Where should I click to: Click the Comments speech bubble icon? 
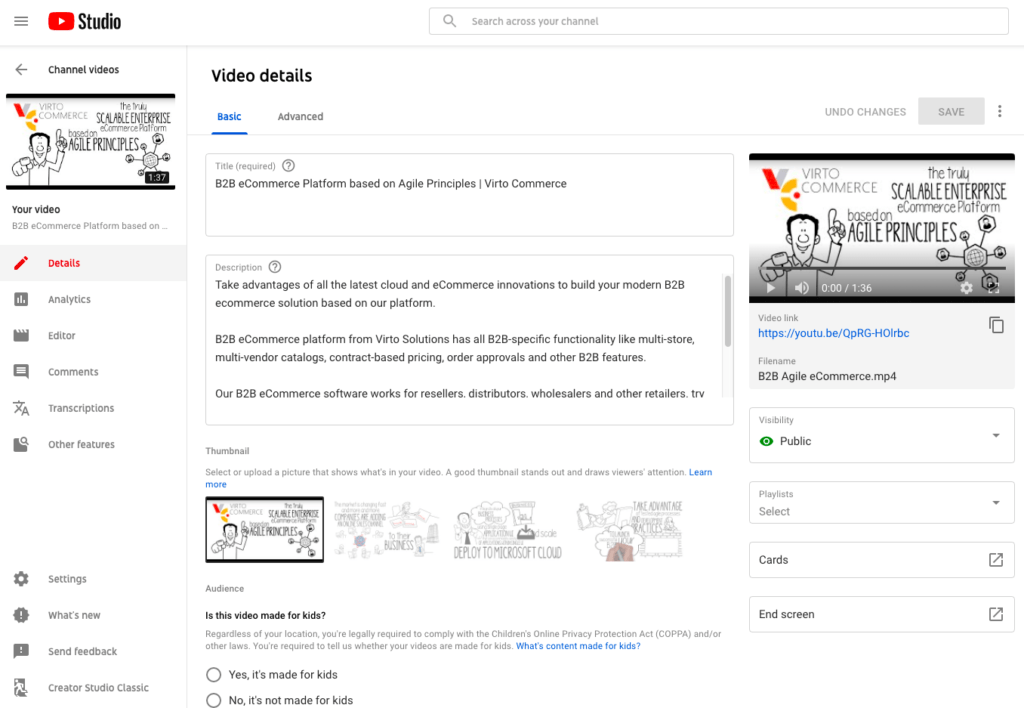(21, 372)
